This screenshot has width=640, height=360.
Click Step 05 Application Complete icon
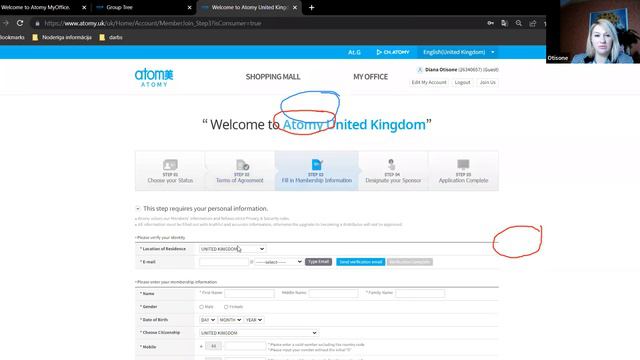tap(463, 164)
